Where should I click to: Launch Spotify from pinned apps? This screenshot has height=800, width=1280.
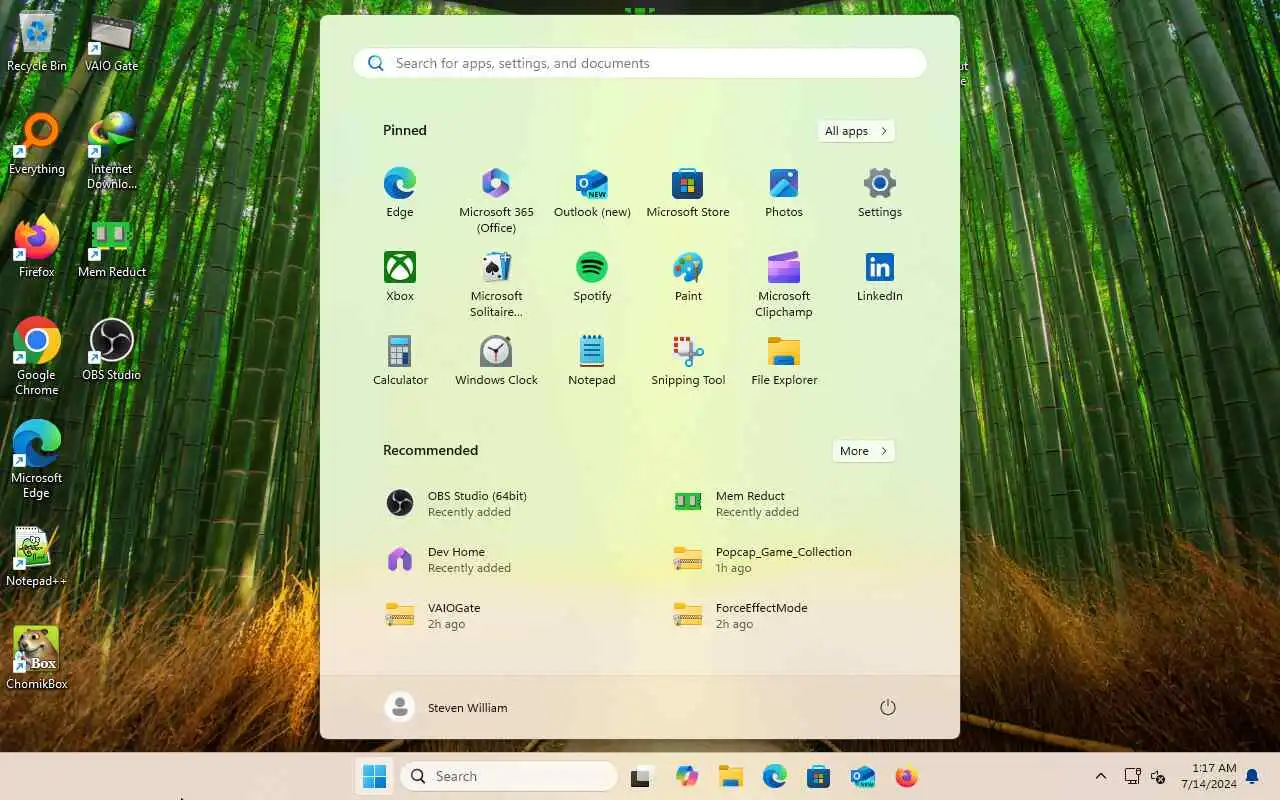coord(592,277)
